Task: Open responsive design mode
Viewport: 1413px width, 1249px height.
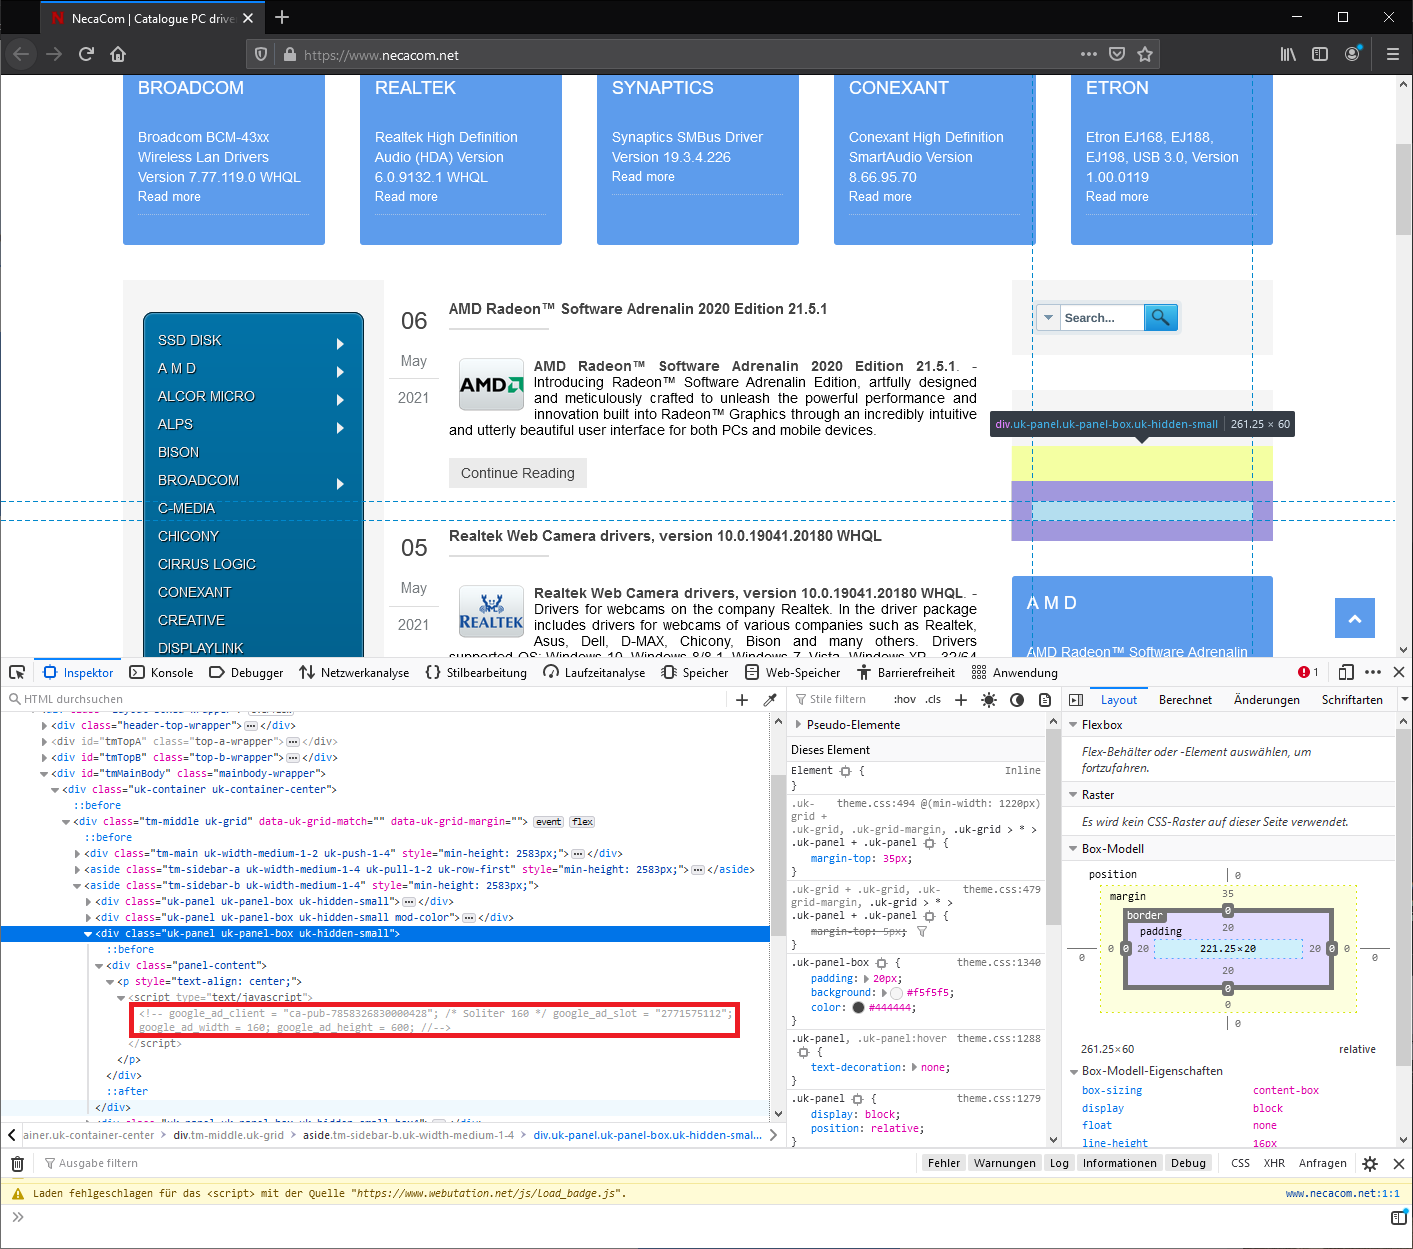Action: pos(1346,672)
